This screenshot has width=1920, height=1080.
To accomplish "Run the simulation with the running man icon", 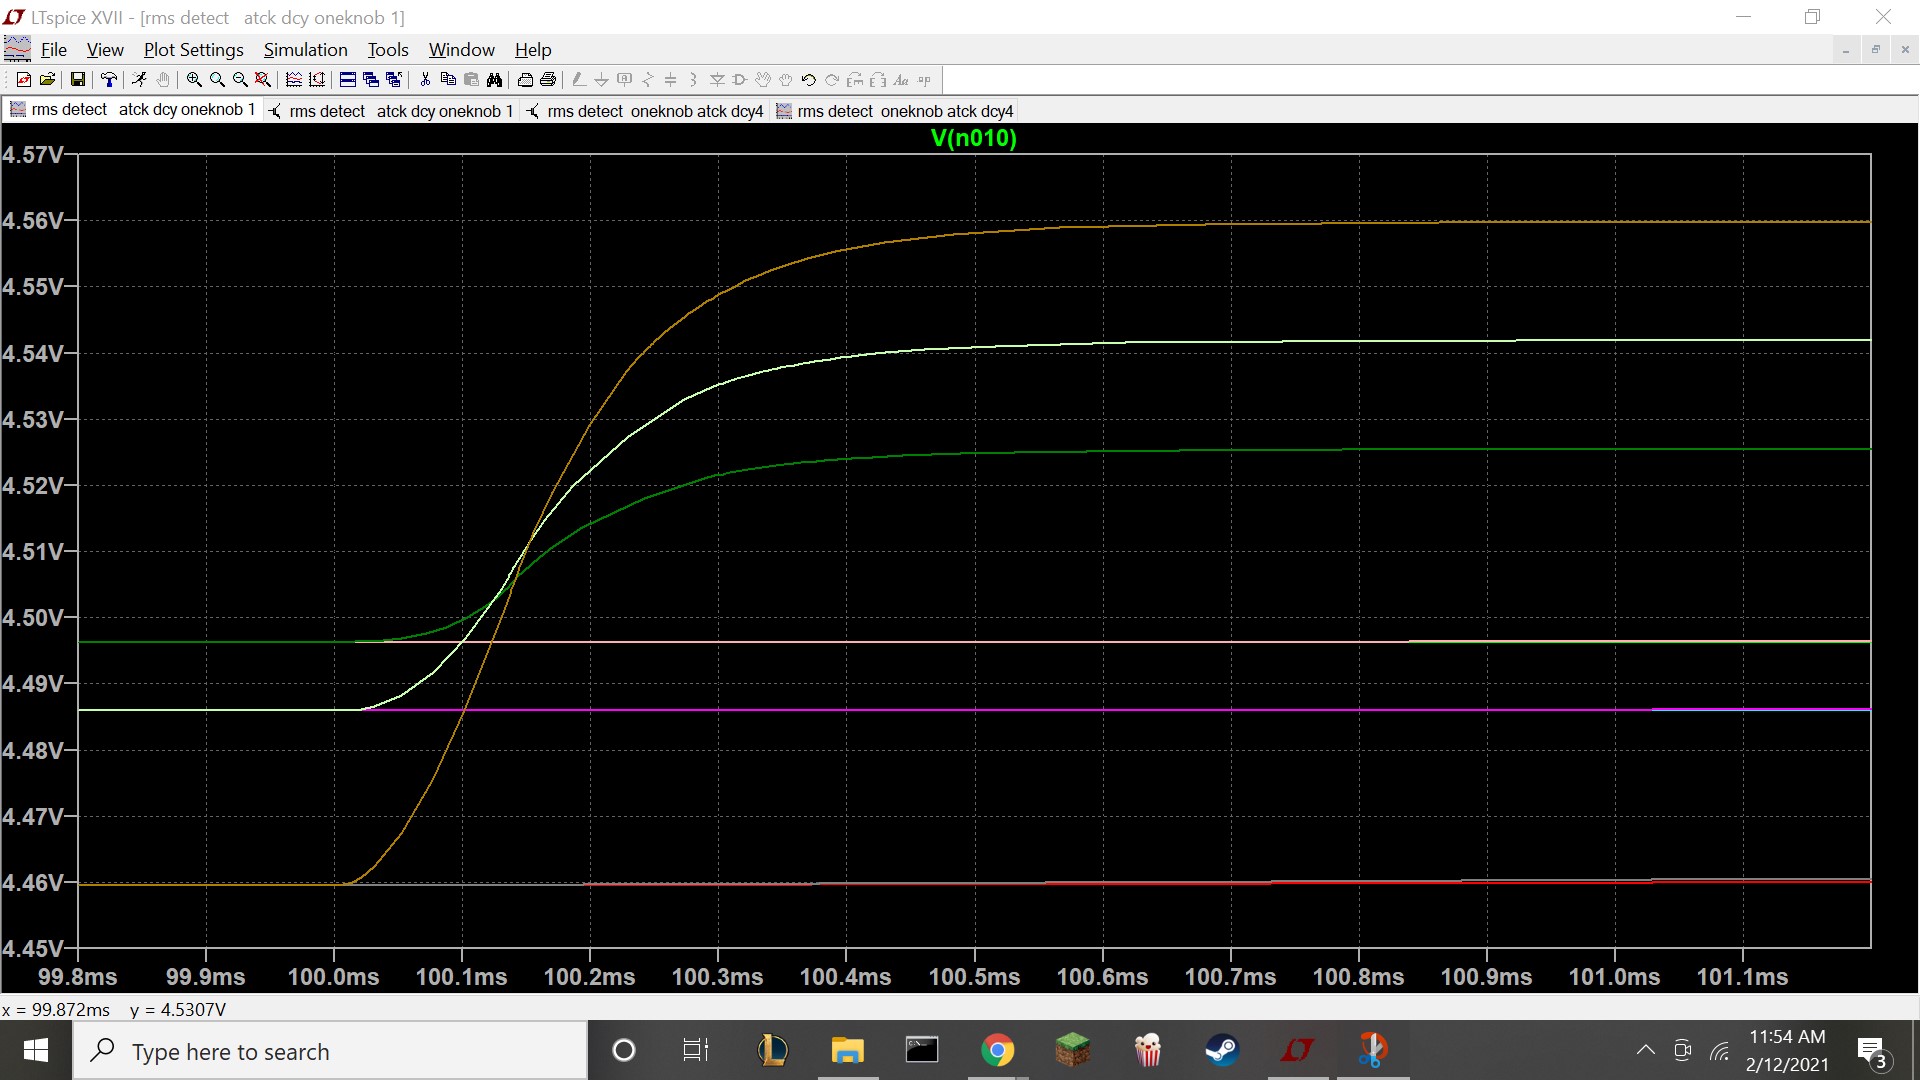I will point(139,80).
